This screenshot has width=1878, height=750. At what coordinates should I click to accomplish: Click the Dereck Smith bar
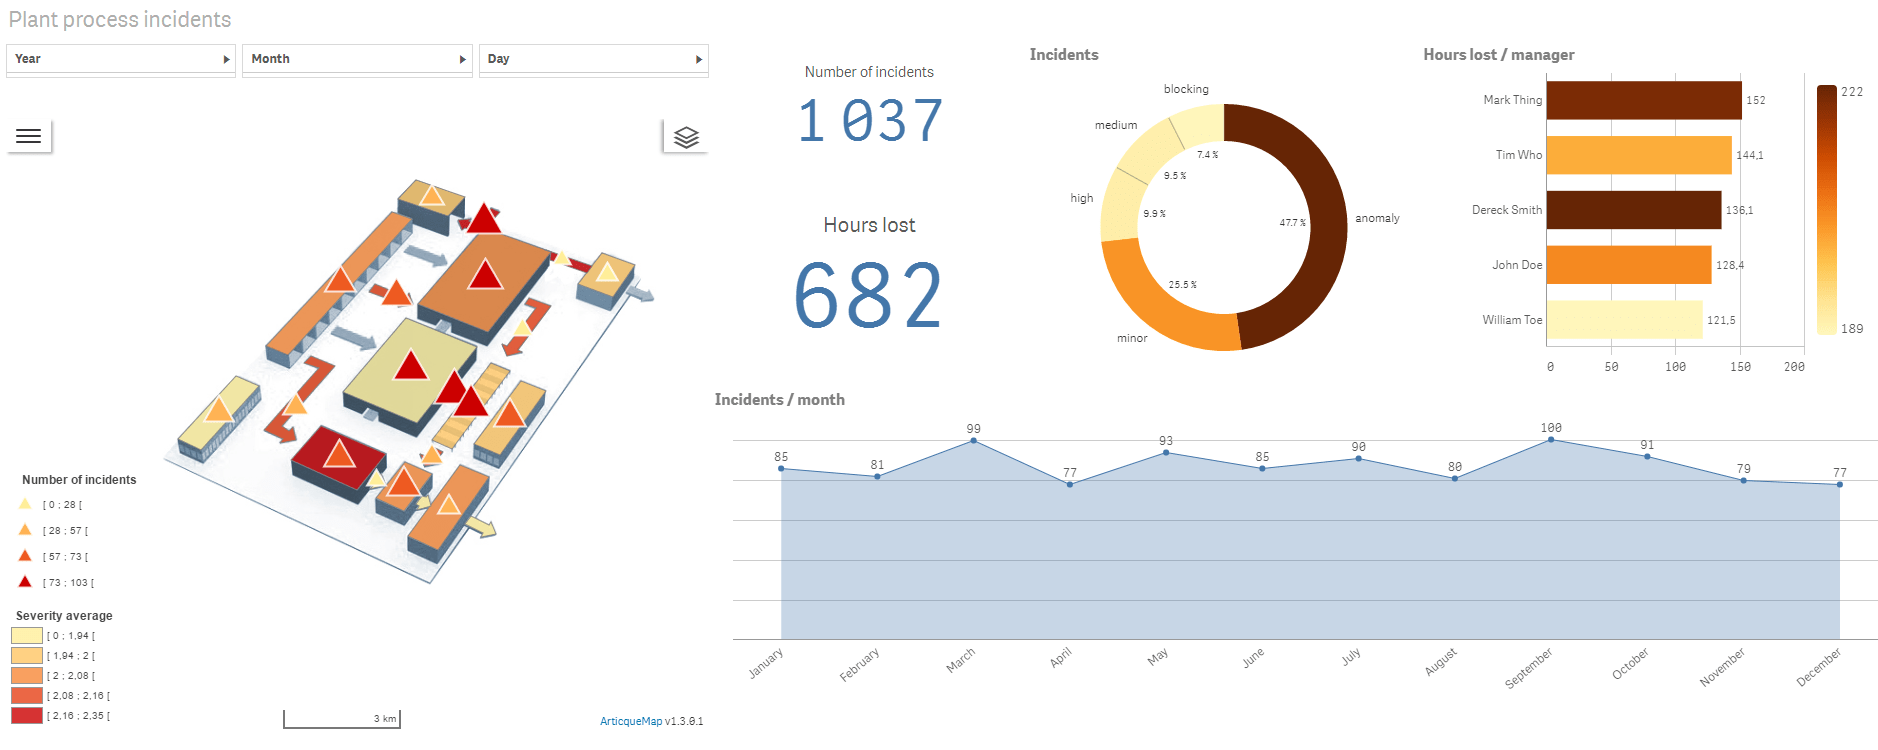(x=1634, y=210)
